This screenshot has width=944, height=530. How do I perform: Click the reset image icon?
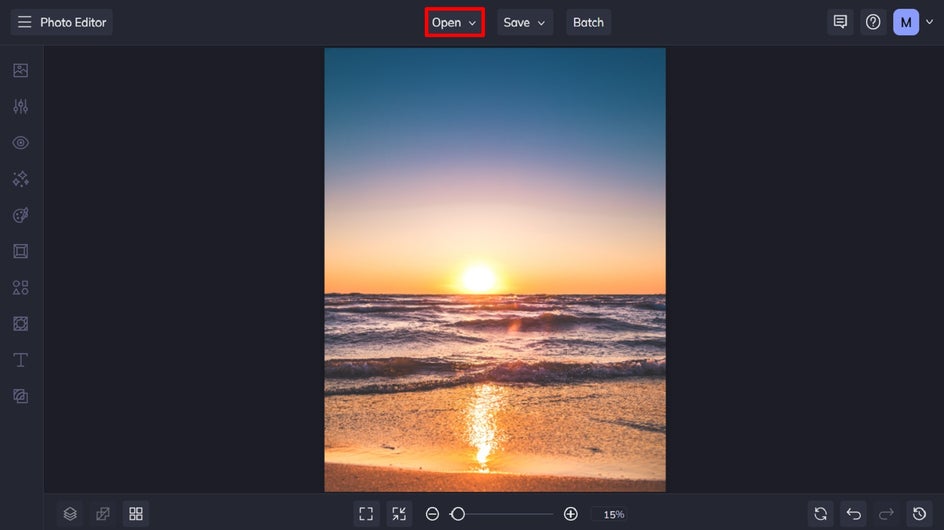[821, 514]
